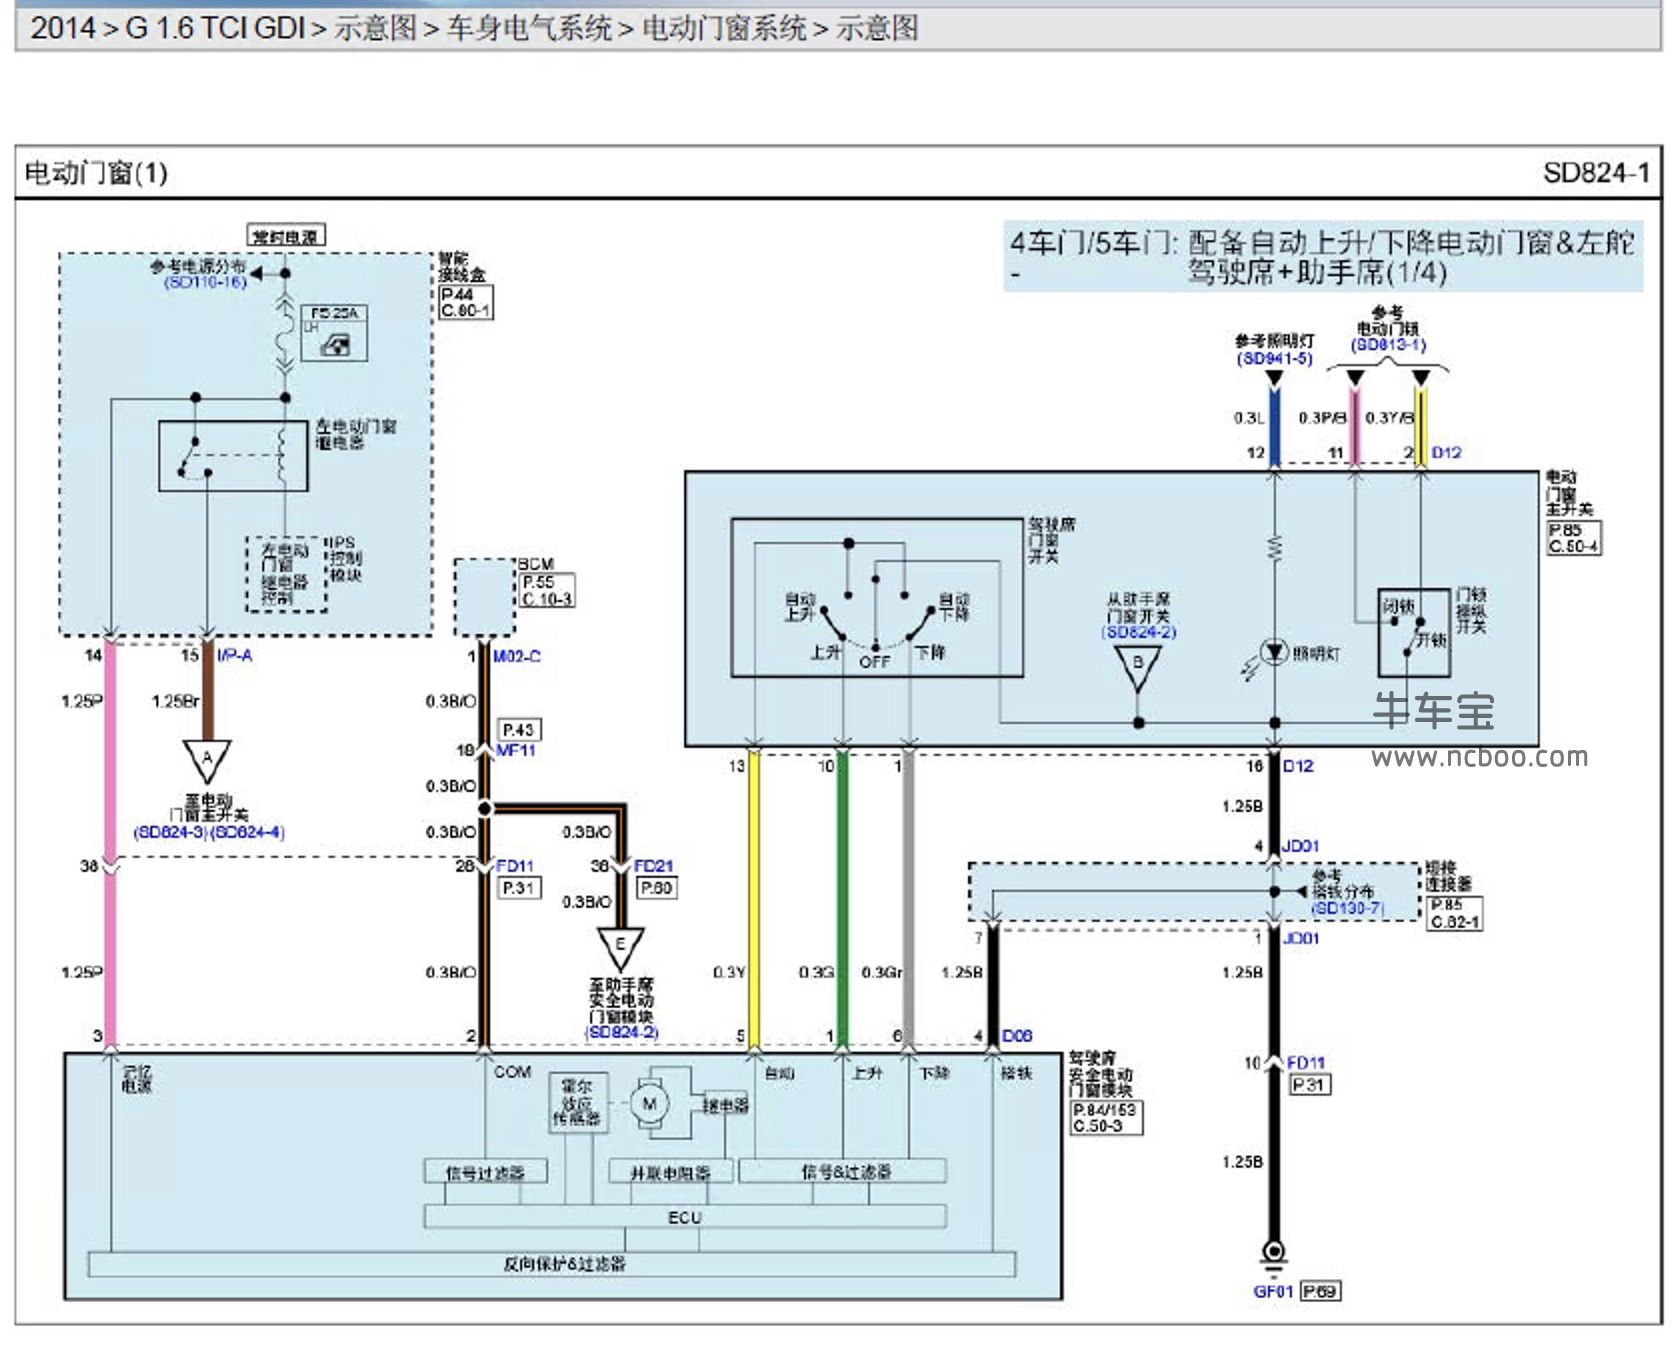
Task: Open the SD941-5 illumination reference link
Action: tap(1274, 358)
